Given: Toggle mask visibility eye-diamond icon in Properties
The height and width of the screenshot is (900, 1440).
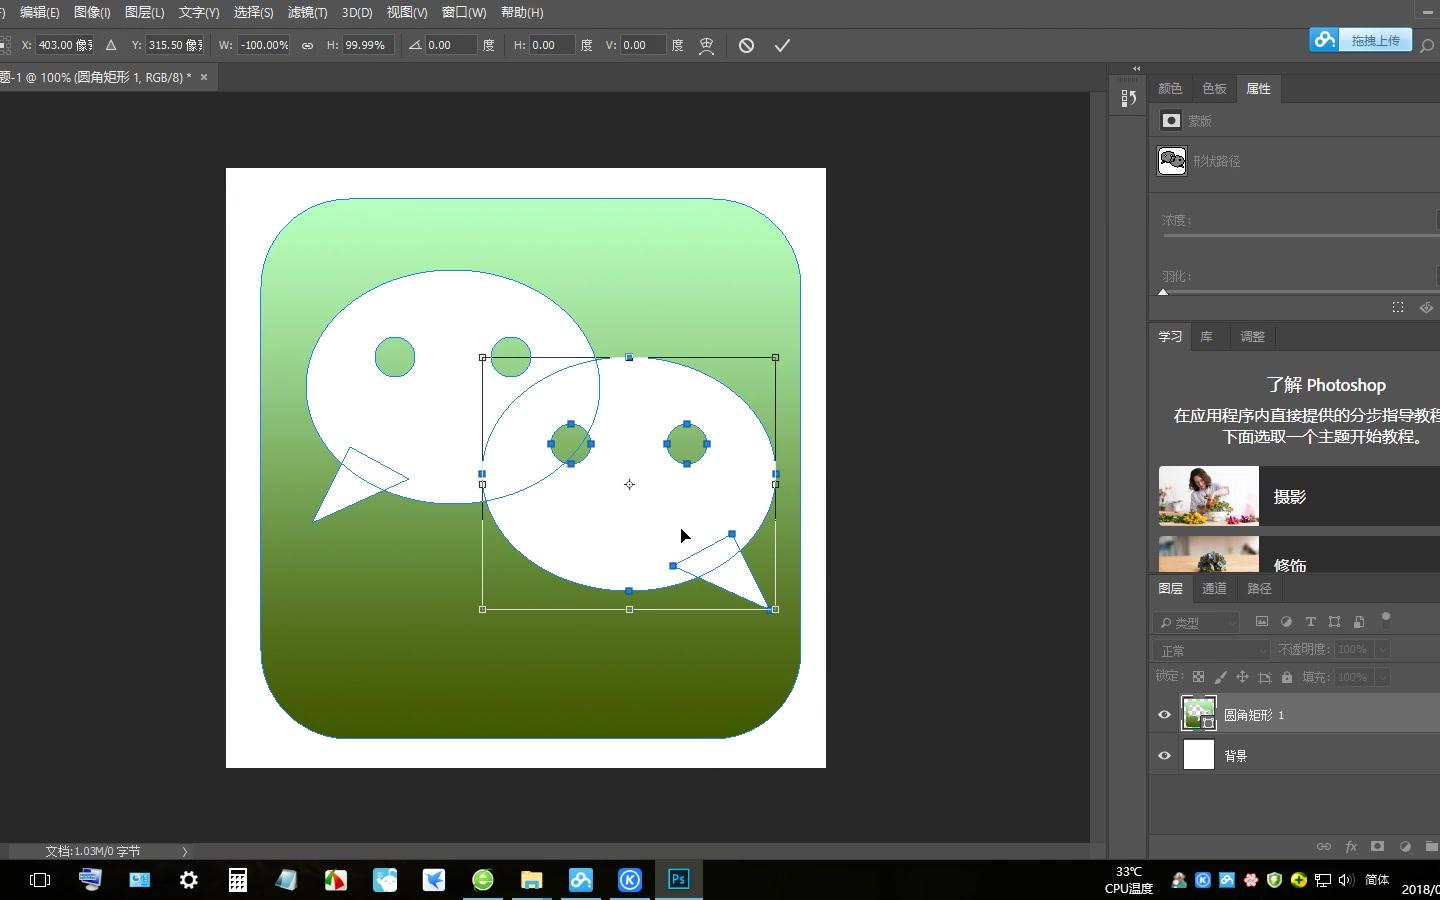Looking at the screenshot, I should [x=1427, y=307].
